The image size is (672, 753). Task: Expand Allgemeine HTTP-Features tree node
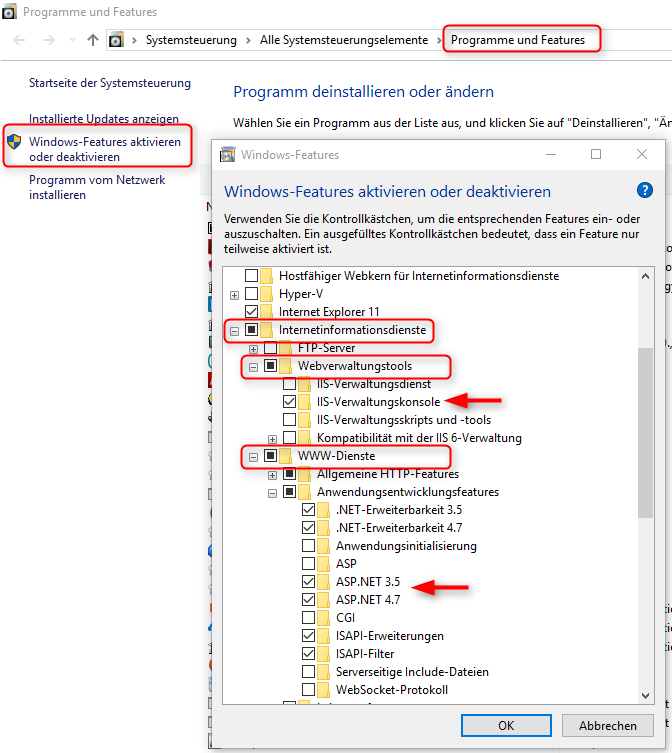(272, 475)
